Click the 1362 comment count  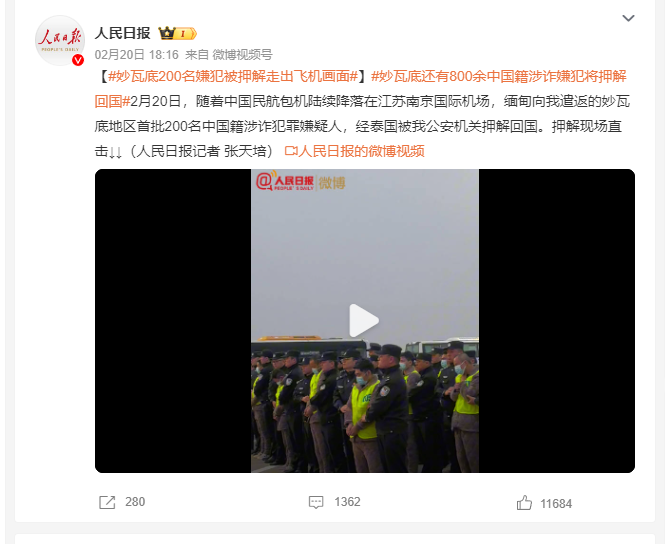[x=347, y=502]
